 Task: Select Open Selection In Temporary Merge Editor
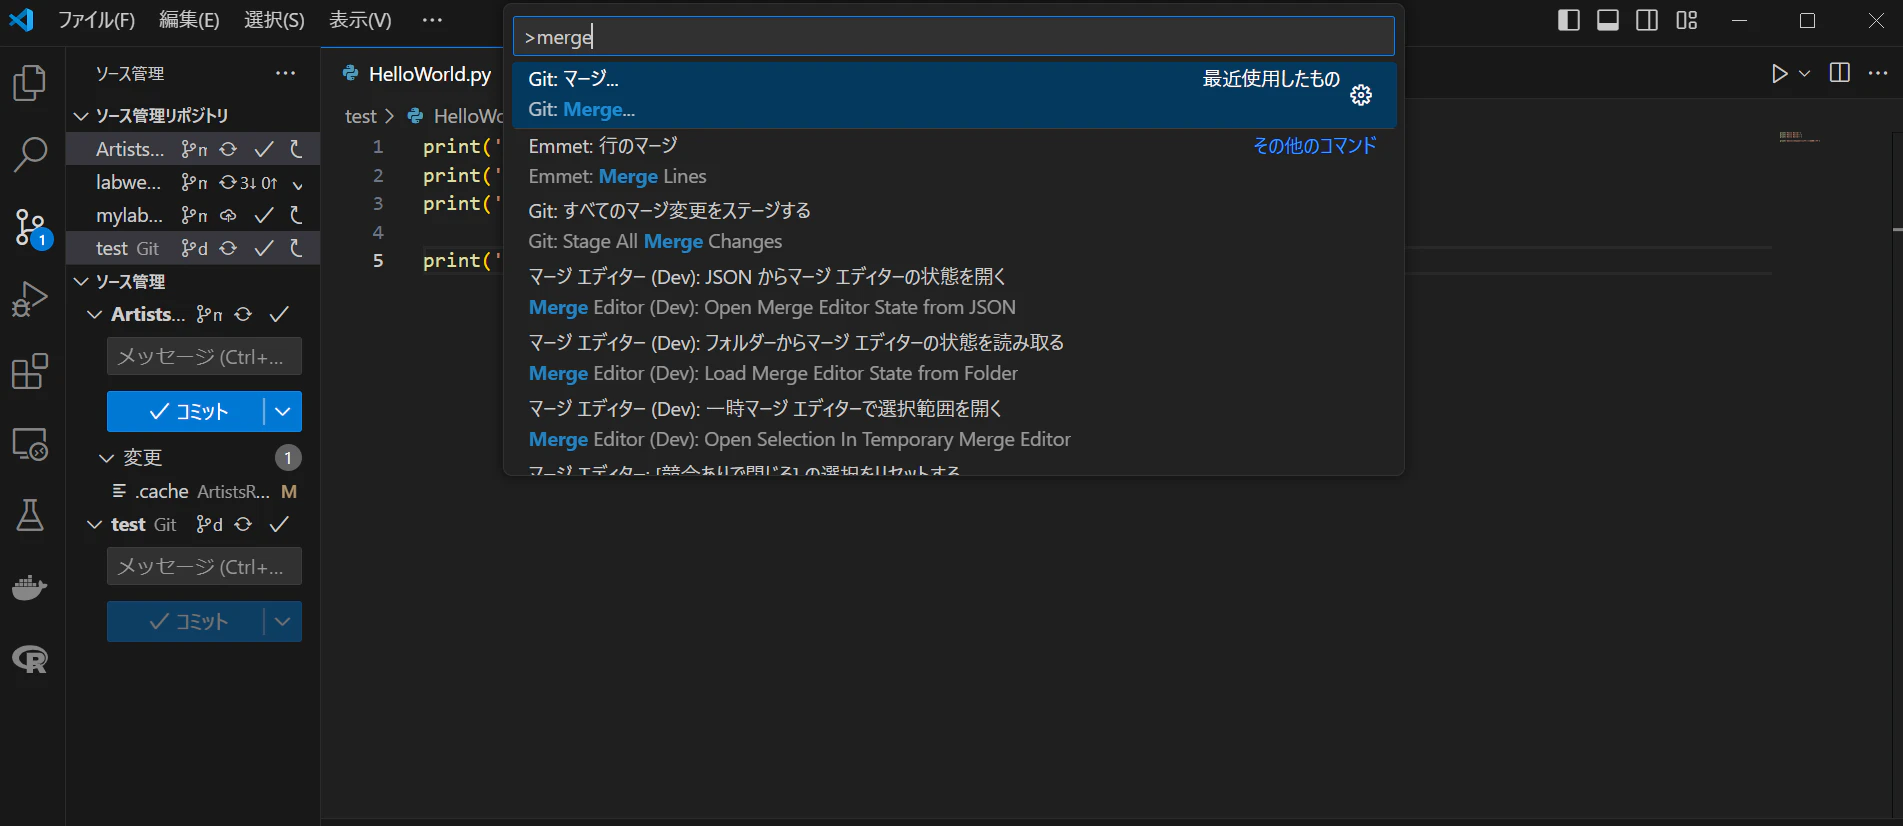tap(954, 424)
